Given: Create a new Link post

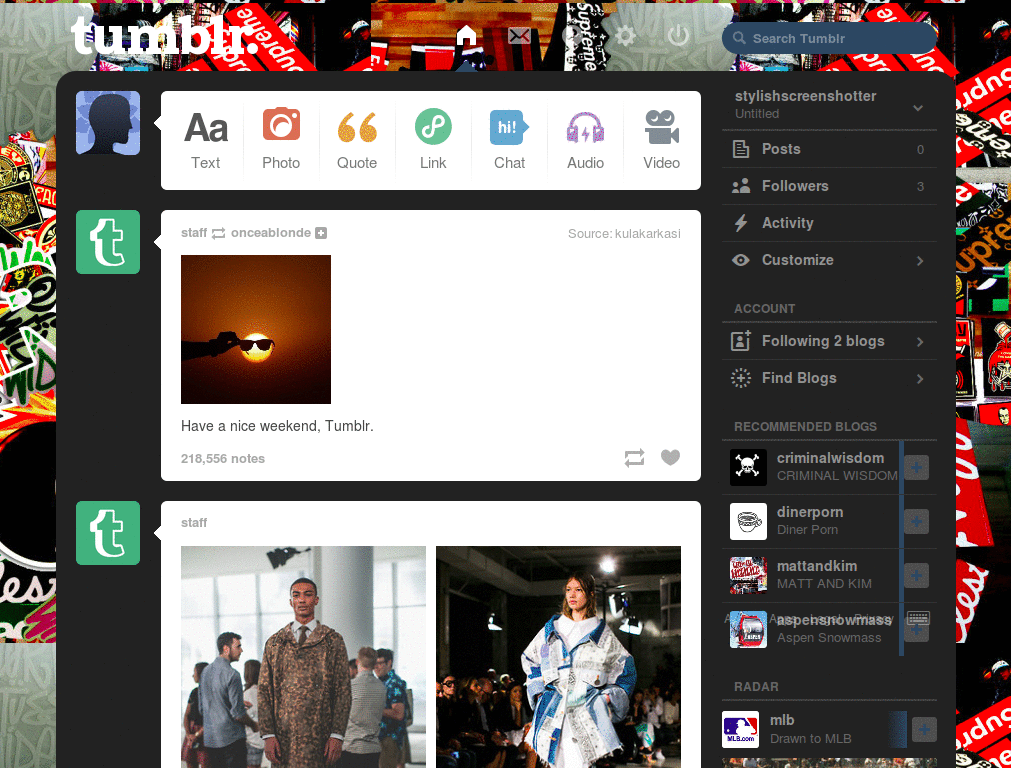Looking at the screenshot, I should pos(433,140).
